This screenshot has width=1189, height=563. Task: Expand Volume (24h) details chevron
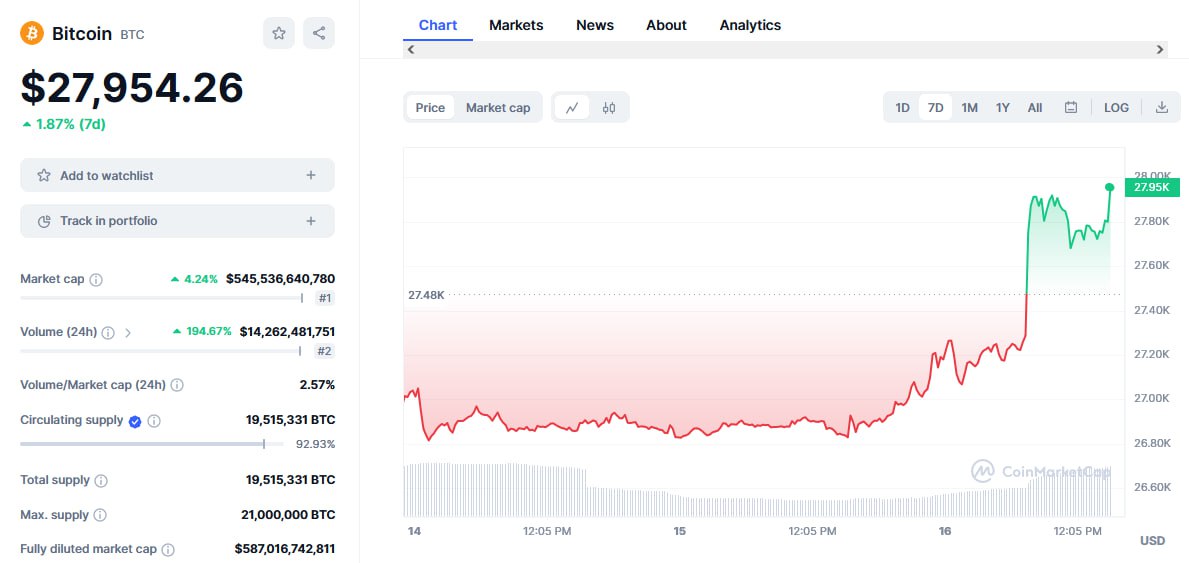coord(128,332)
